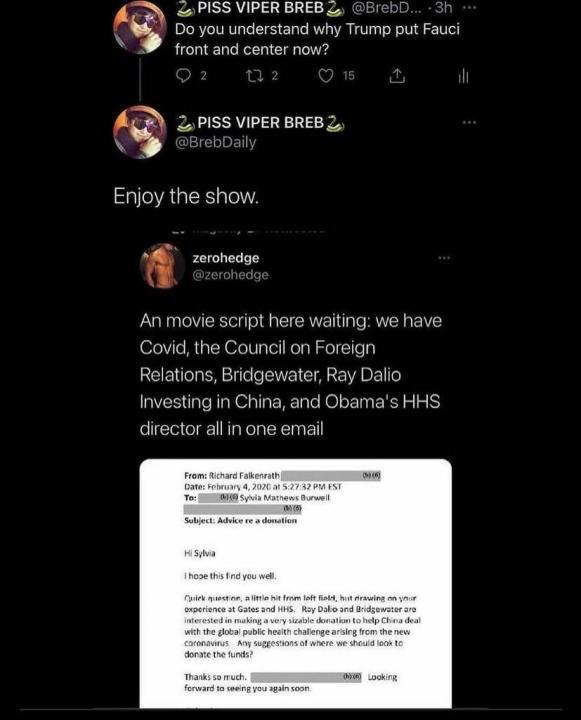Open the tweet asking about Trump and Fauci
Image resolution: width=581 pixels, height=720 pixels.
tap(317, 39)
